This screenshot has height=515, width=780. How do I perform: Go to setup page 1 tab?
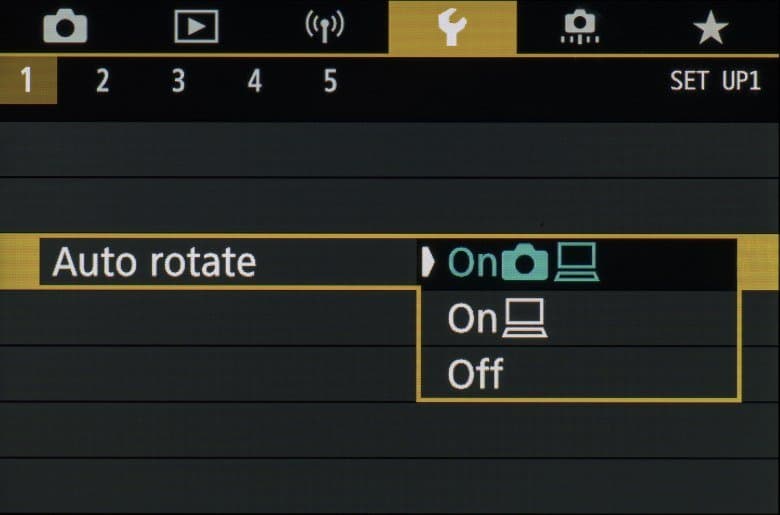pos(26,81)
